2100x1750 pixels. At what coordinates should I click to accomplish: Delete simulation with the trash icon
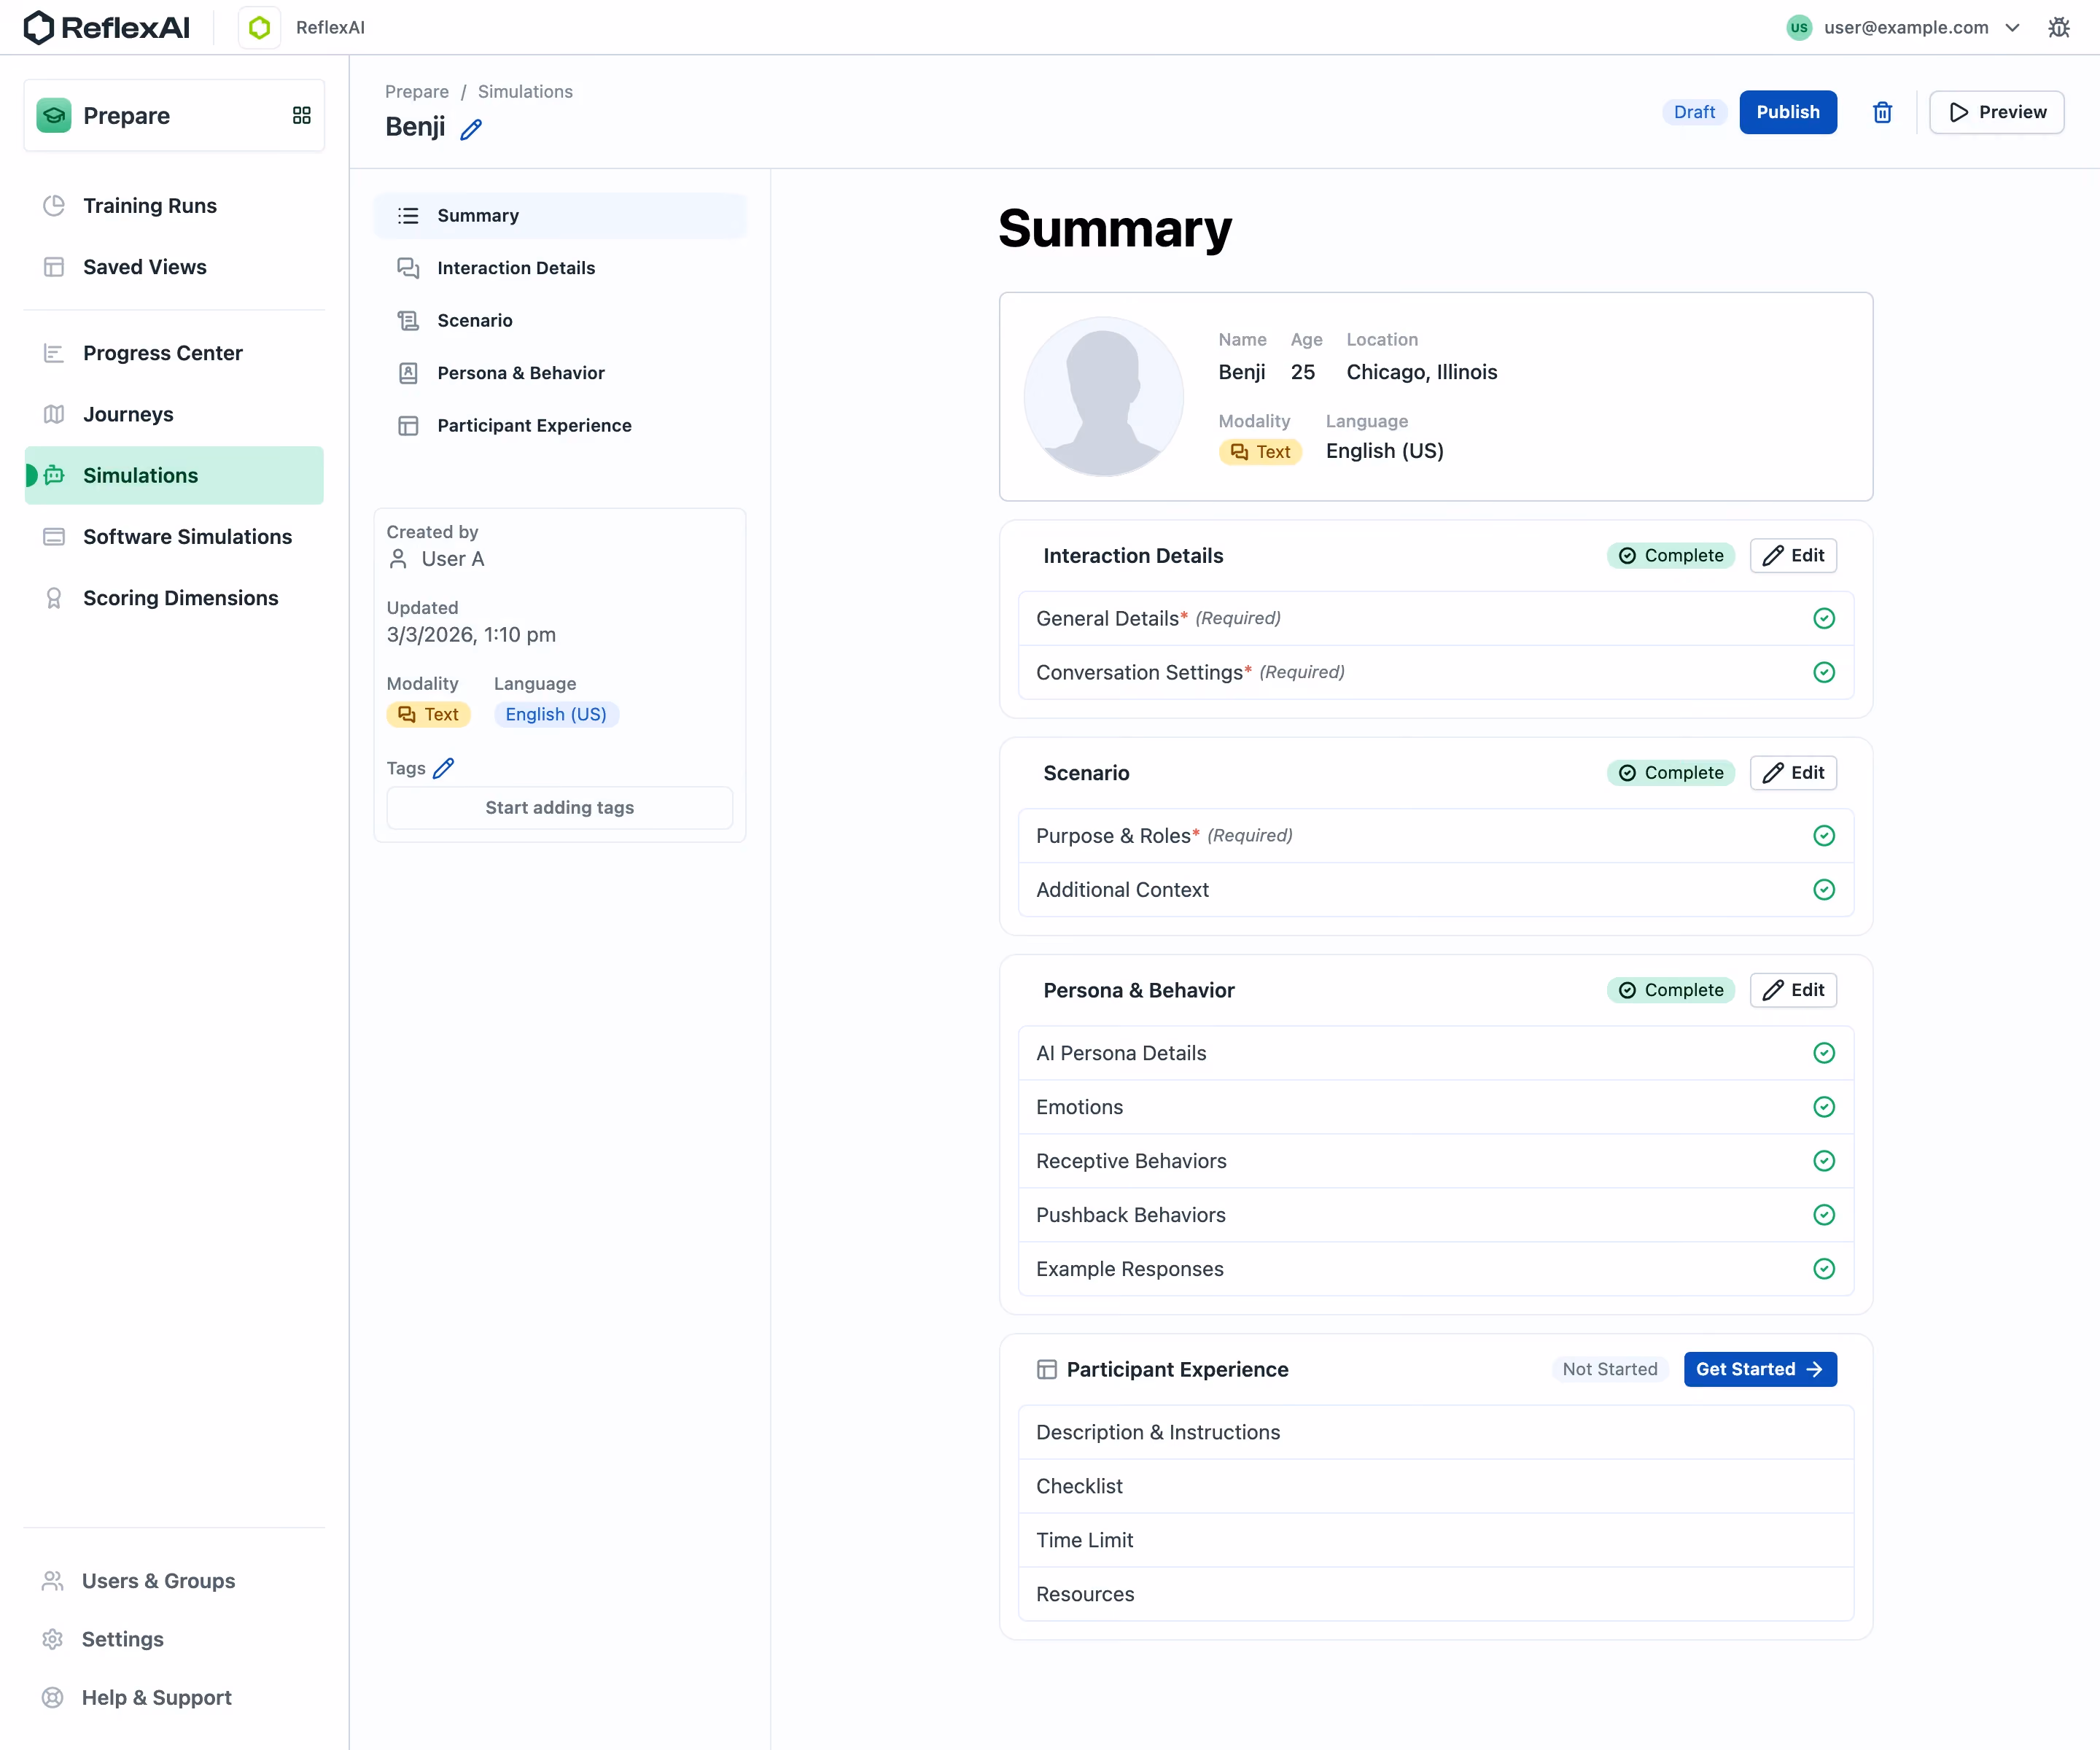click(x=1882, y=112)
